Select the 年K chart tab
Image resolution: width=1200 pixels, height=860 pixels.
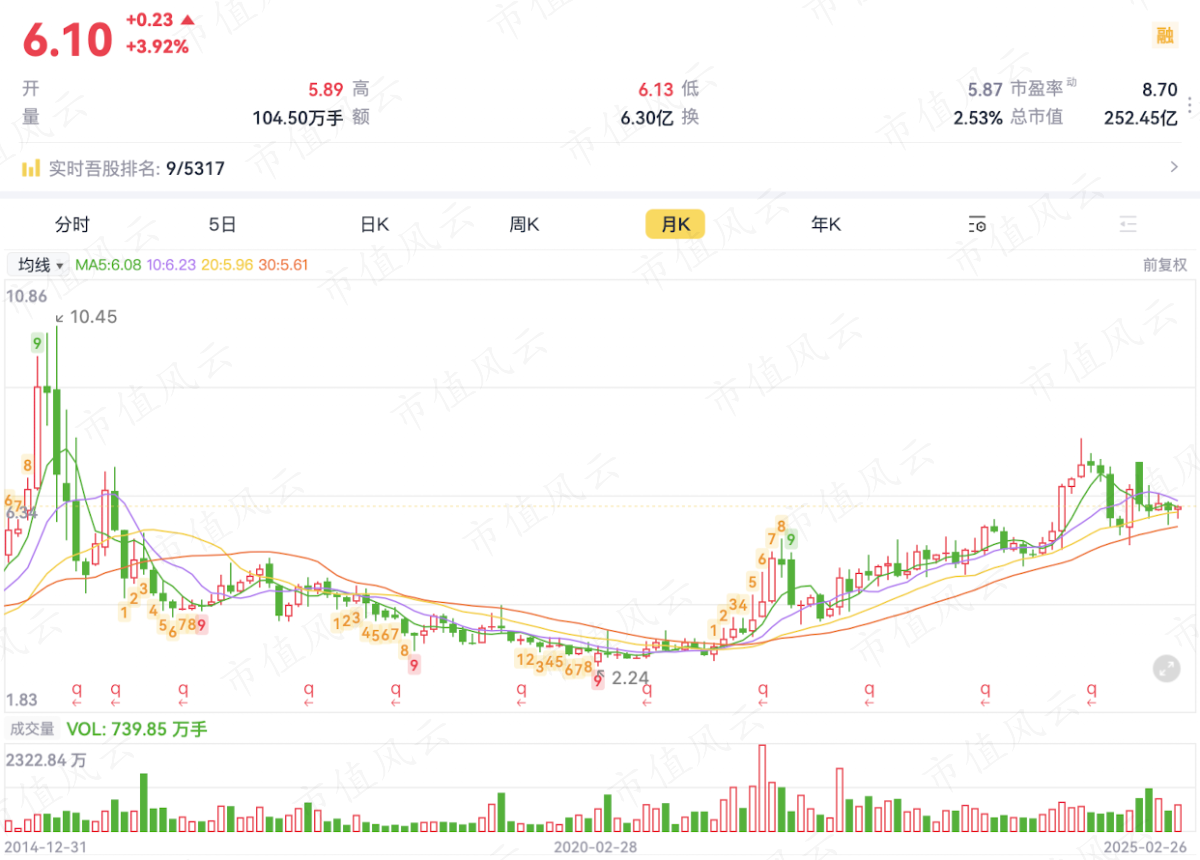[x=826, y=225]
